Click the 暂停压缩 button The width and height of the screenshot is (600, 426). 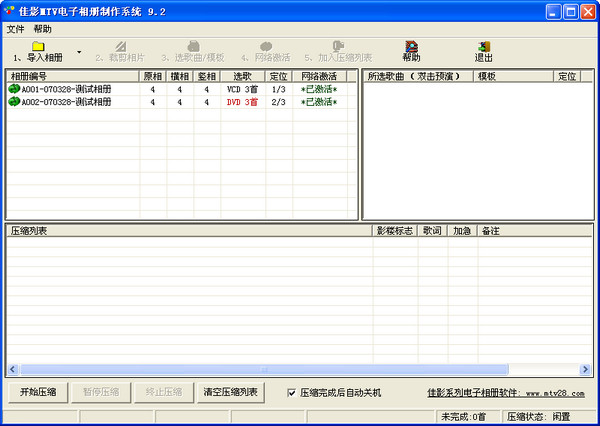(101, 392)
